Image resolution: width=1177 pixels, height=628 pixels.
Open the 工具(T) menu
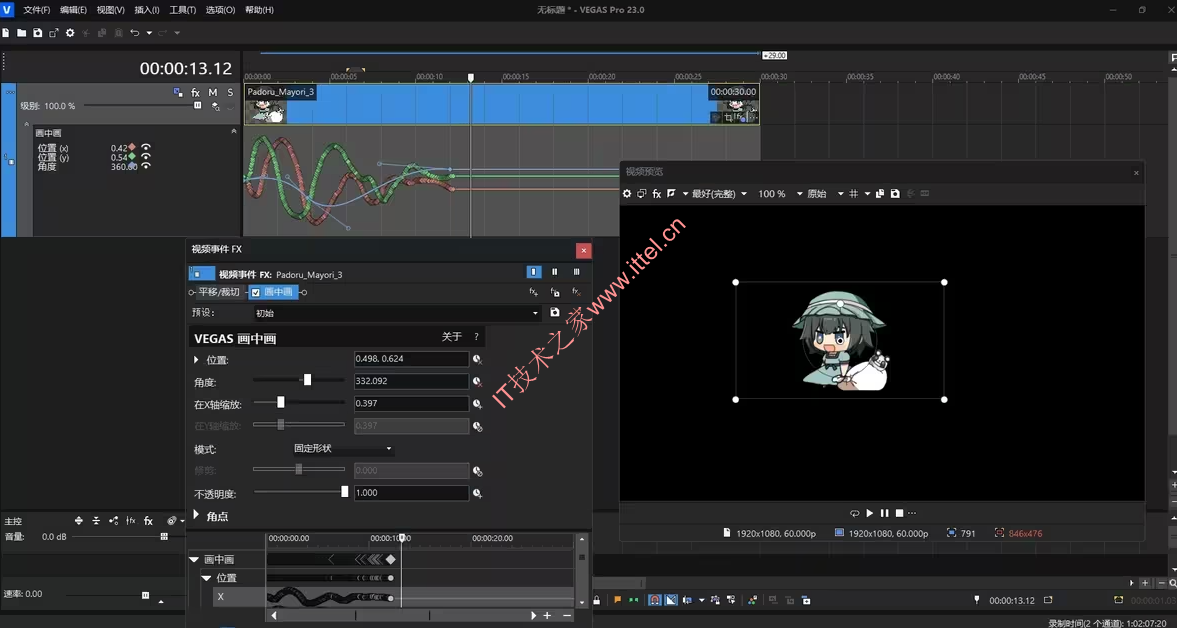click(182, 10)
